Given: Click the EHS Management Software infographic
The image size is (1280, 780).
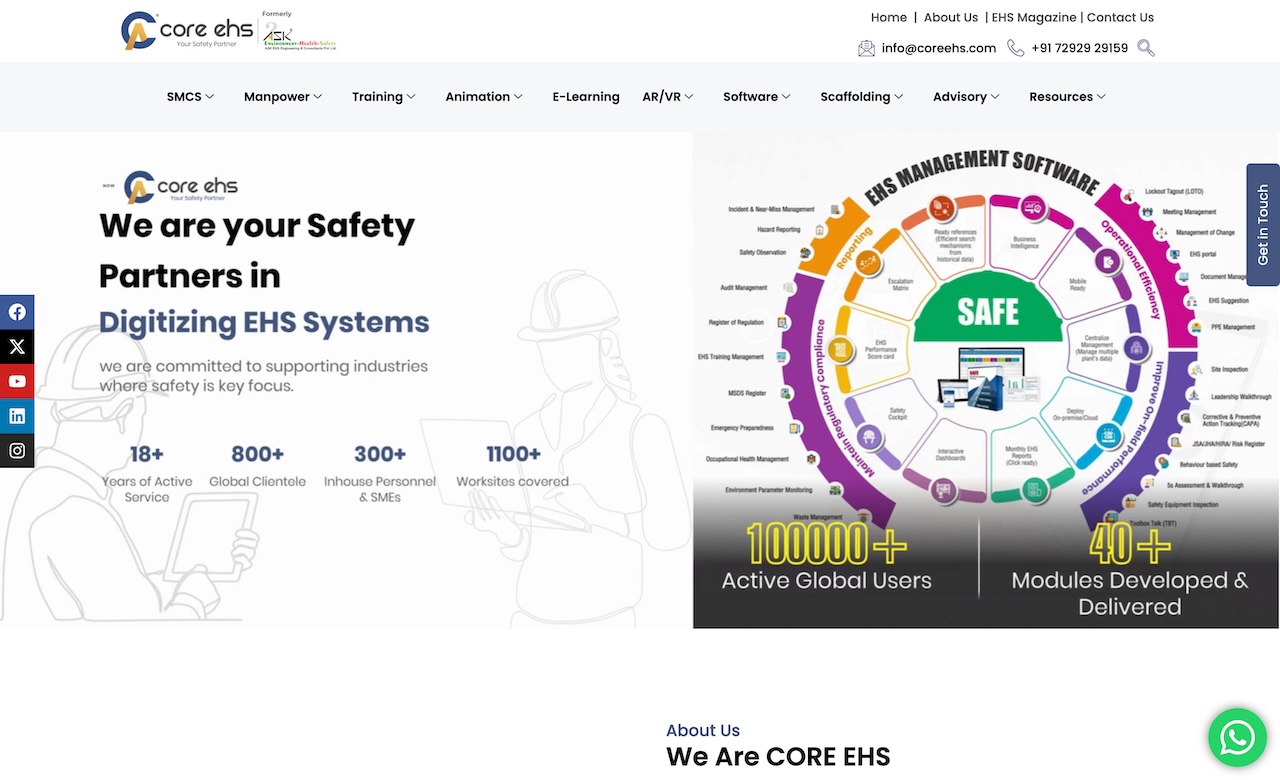Looking at the screenshot, I should 985,380.
